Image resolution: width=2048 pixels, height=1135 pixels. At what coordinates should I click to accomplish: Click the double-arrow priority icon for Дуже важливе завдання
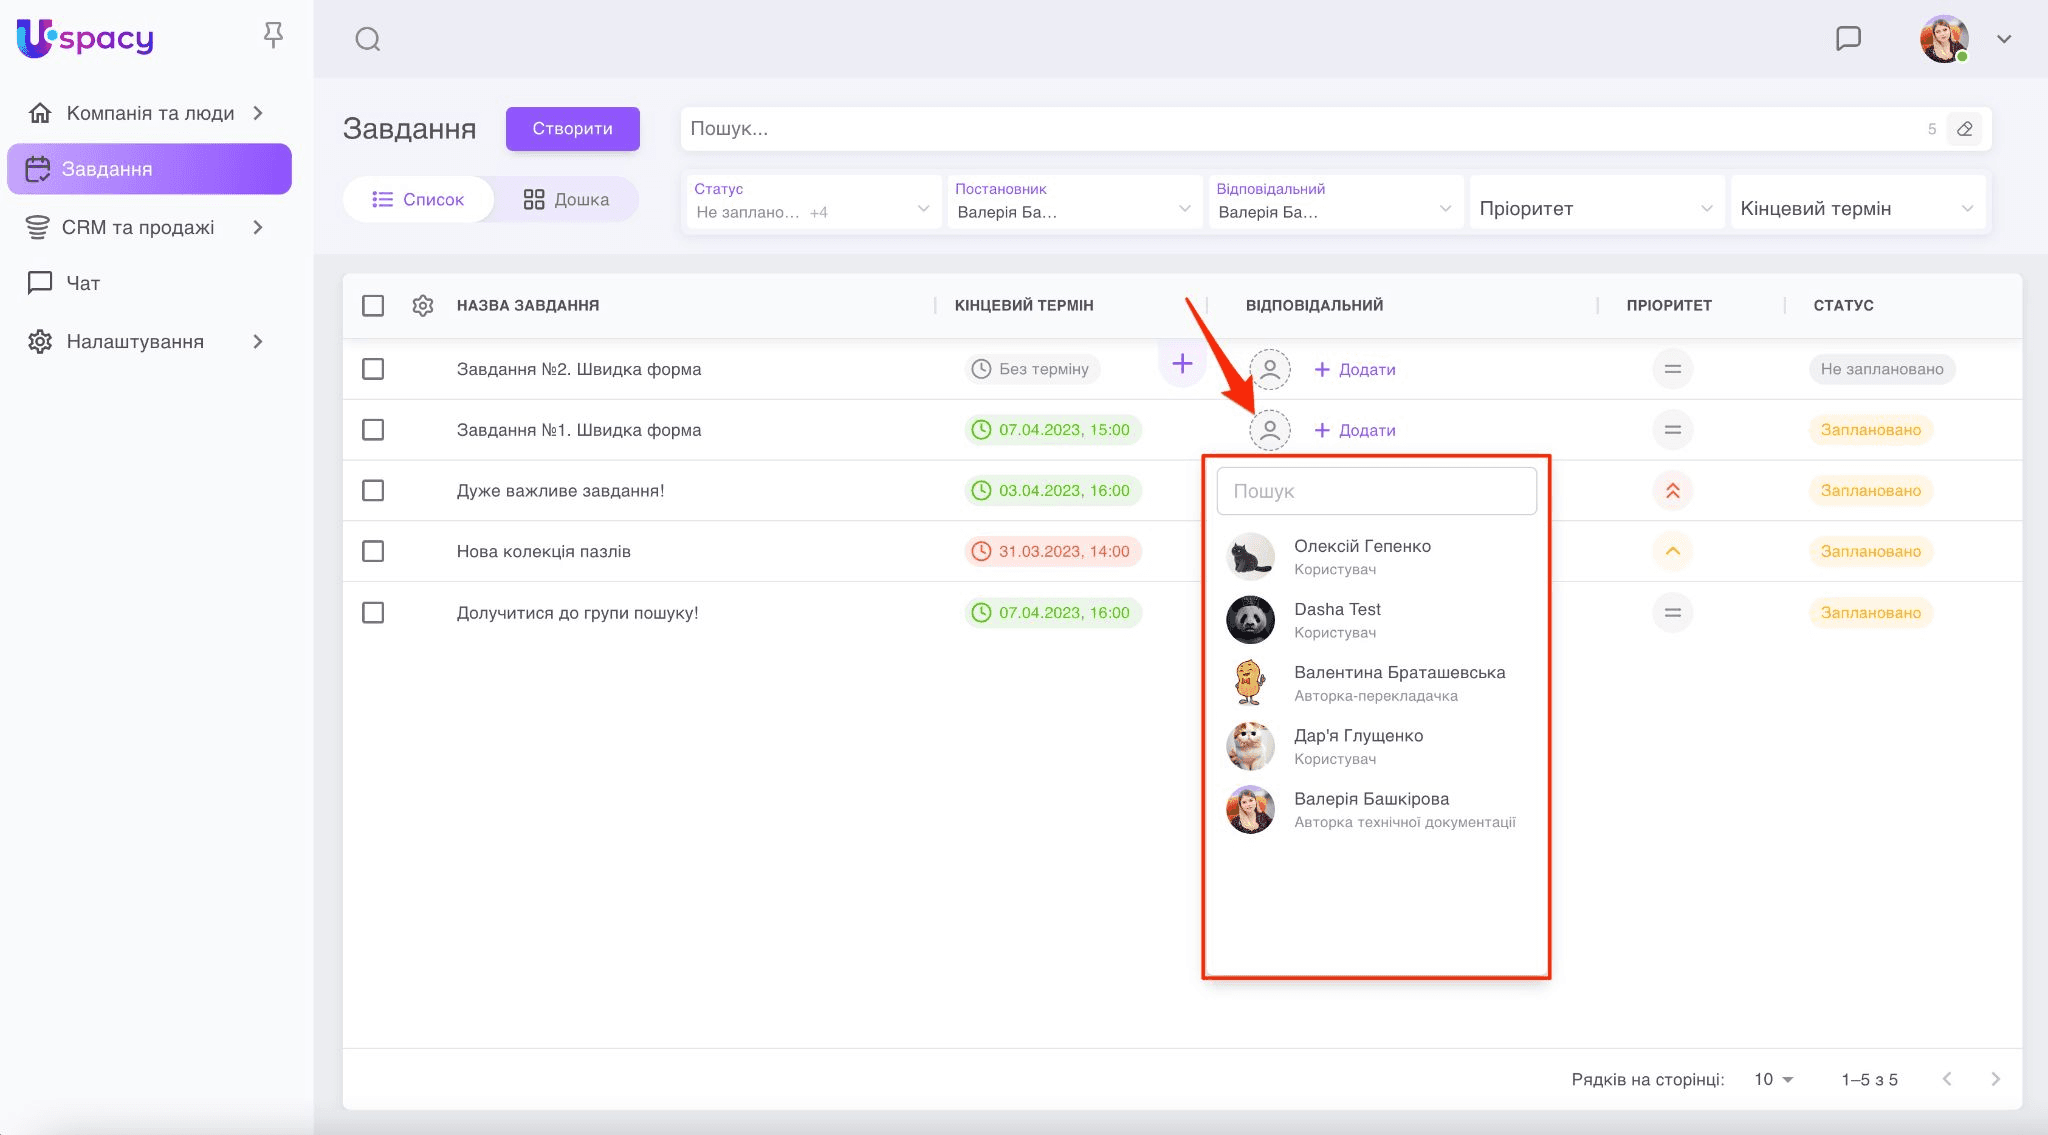click(1672, 491)
